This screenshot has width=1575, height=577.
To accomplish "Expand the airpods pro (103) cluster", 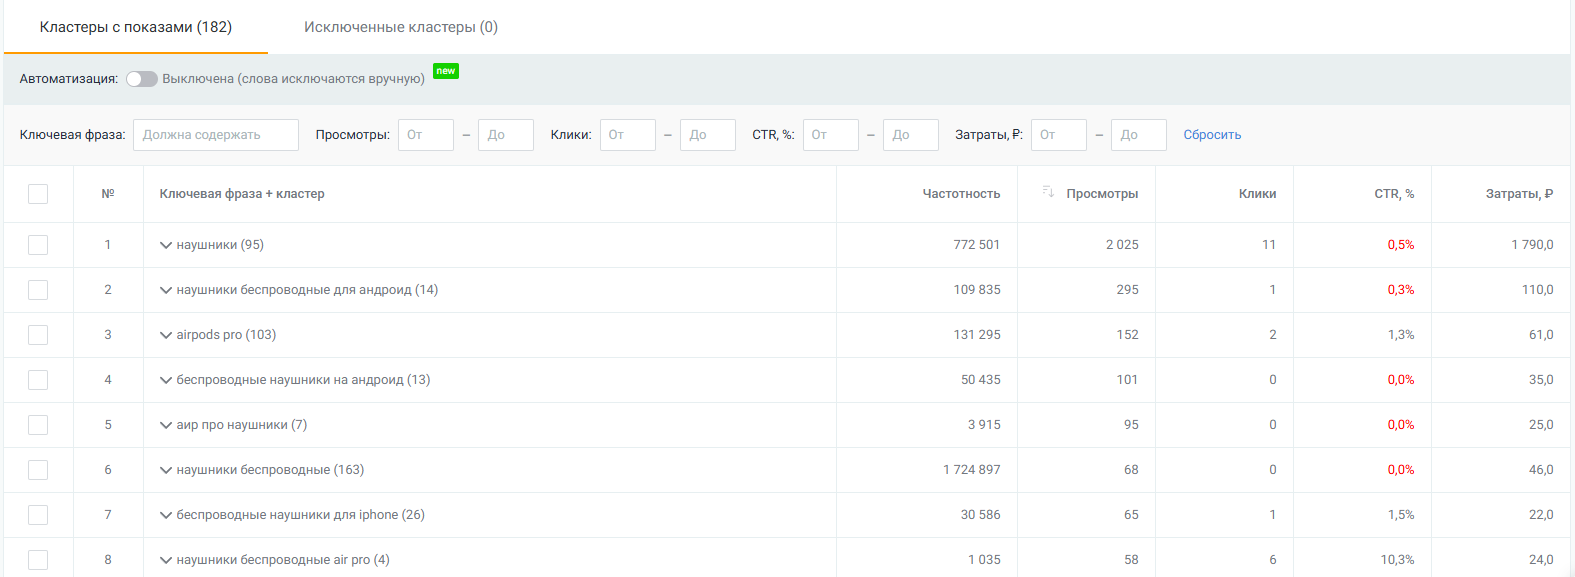I will pos(166,335).
